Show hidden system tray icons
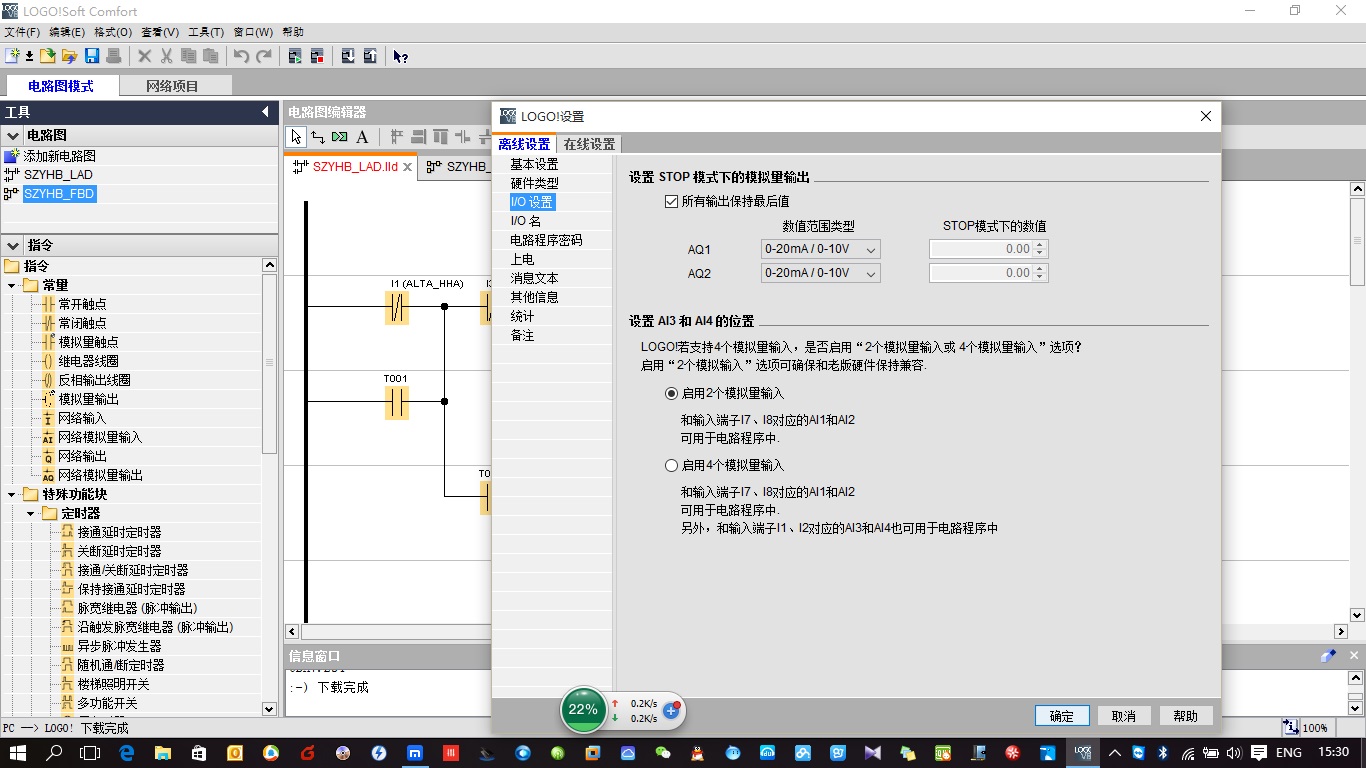Screen dimensions: 1366x768 (1115, 752)
